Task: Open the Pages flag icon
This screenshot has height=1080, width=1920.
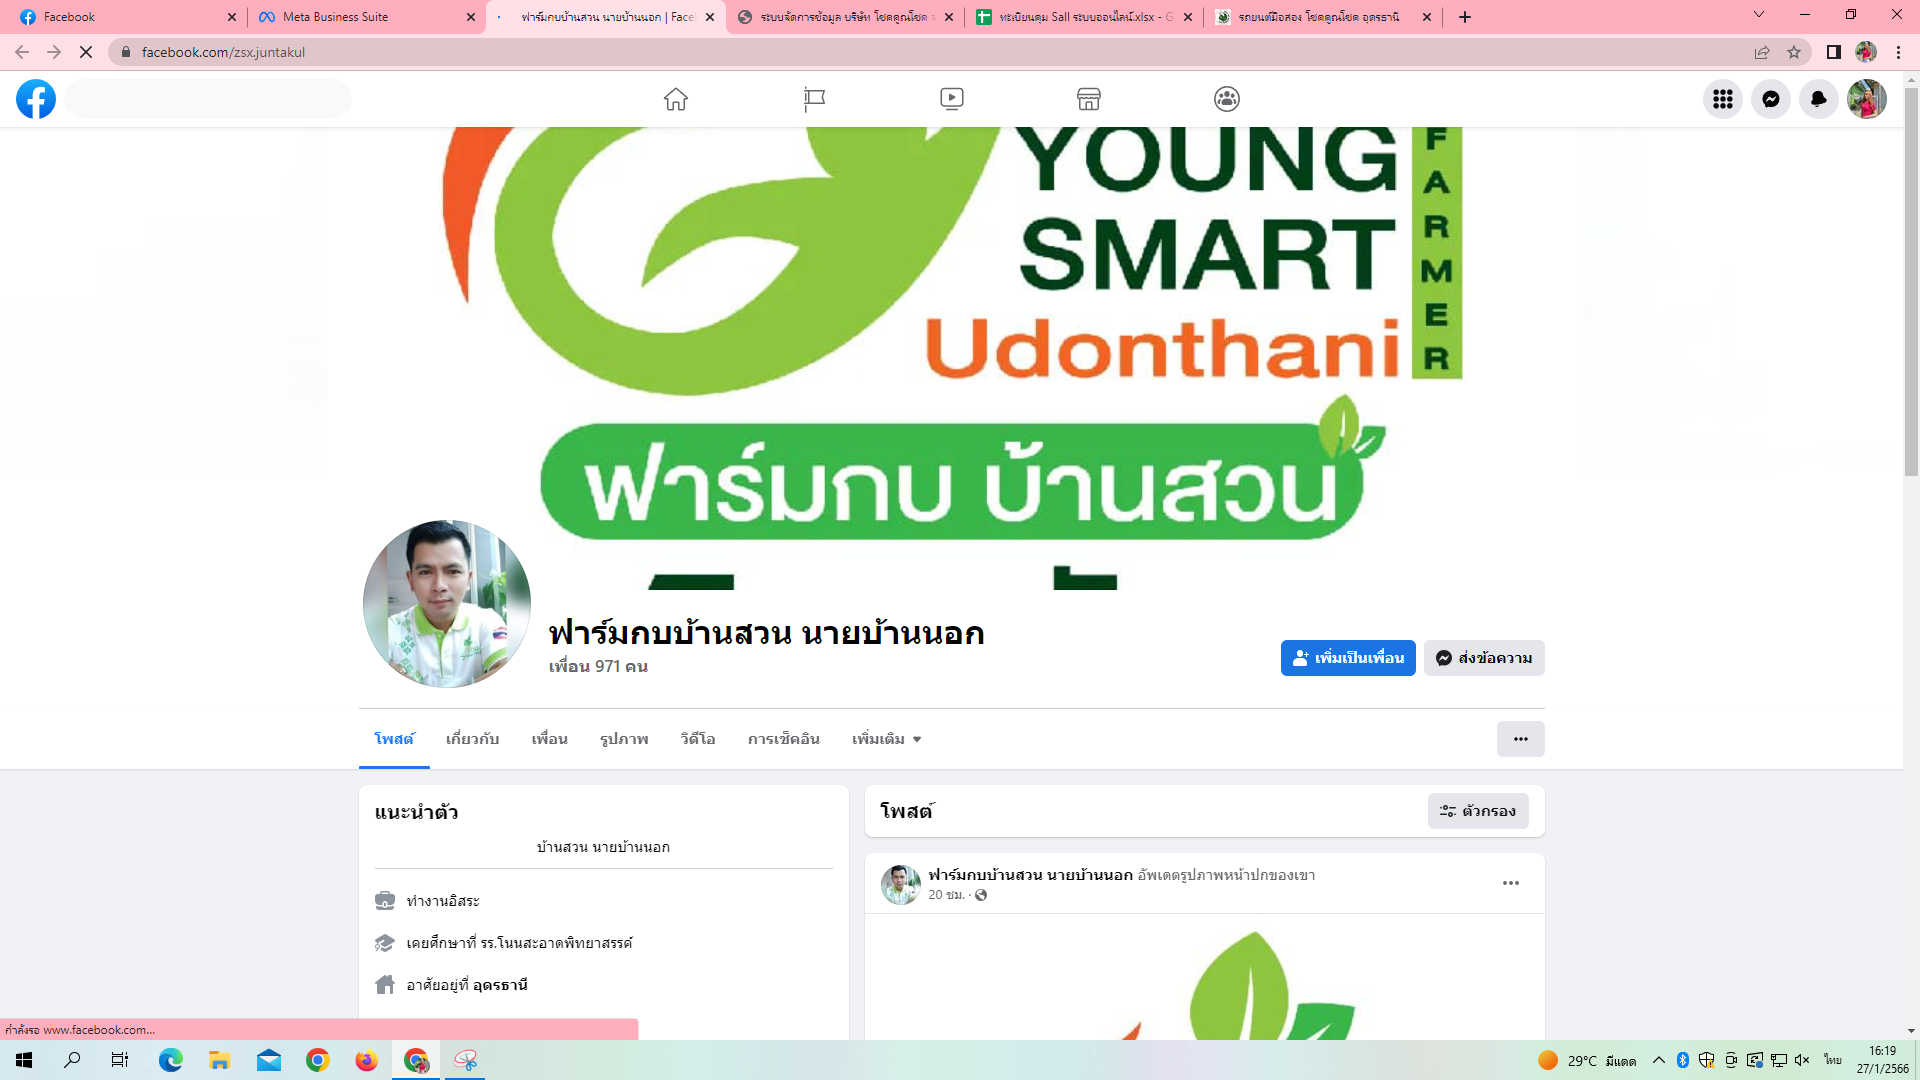Action: (x=814, y=99)
